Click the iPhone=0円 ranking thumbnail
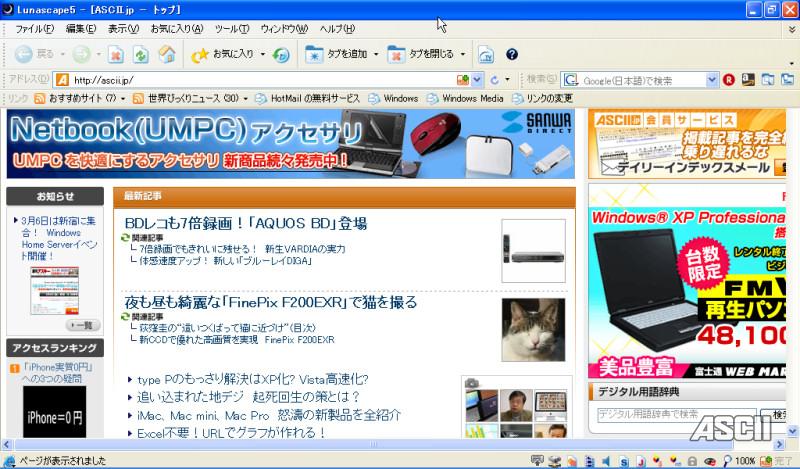 (55, 411)
